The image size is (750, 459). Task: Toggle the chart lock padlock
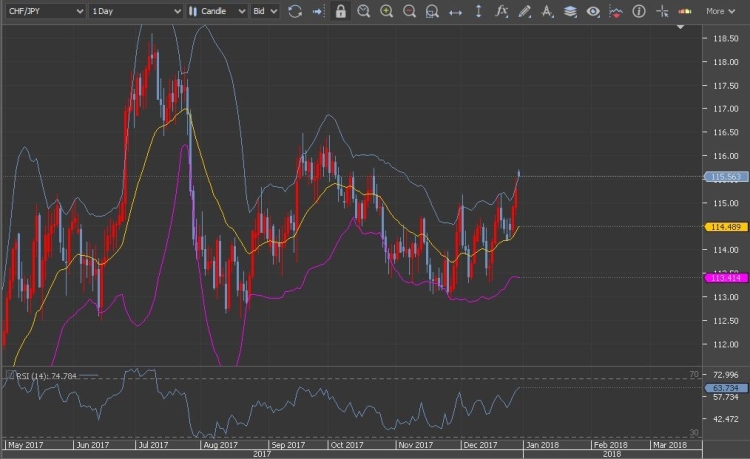pos(341,12)
